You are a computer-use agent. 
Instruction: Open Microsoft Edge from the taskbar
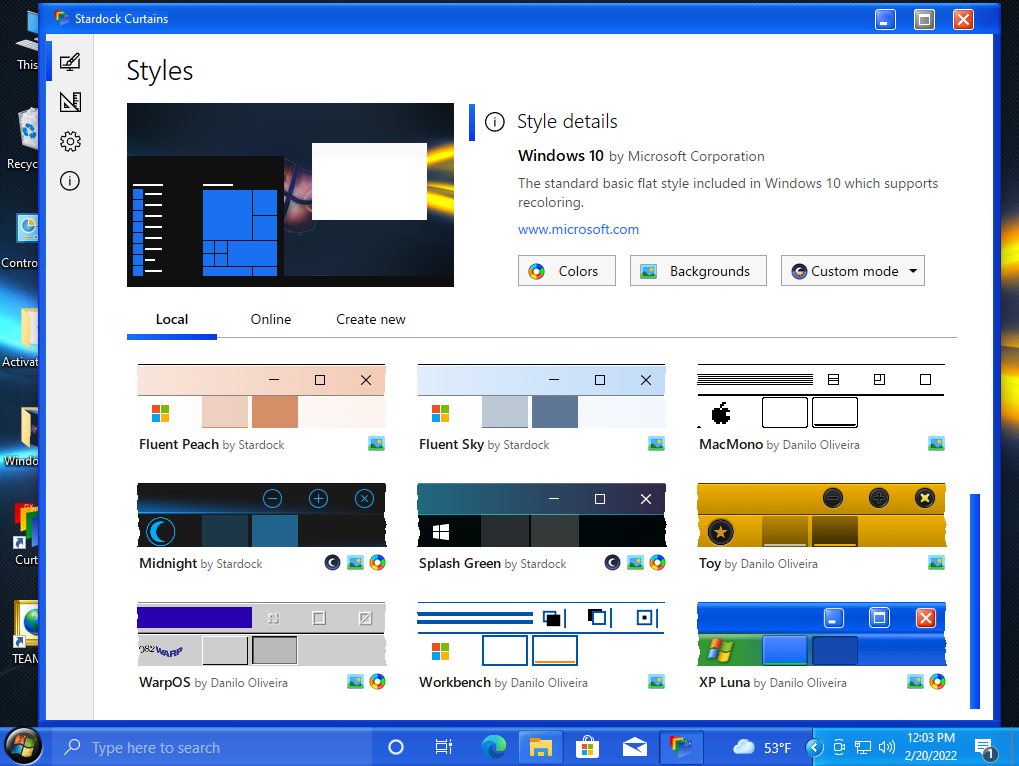click(x=494, y=747)
